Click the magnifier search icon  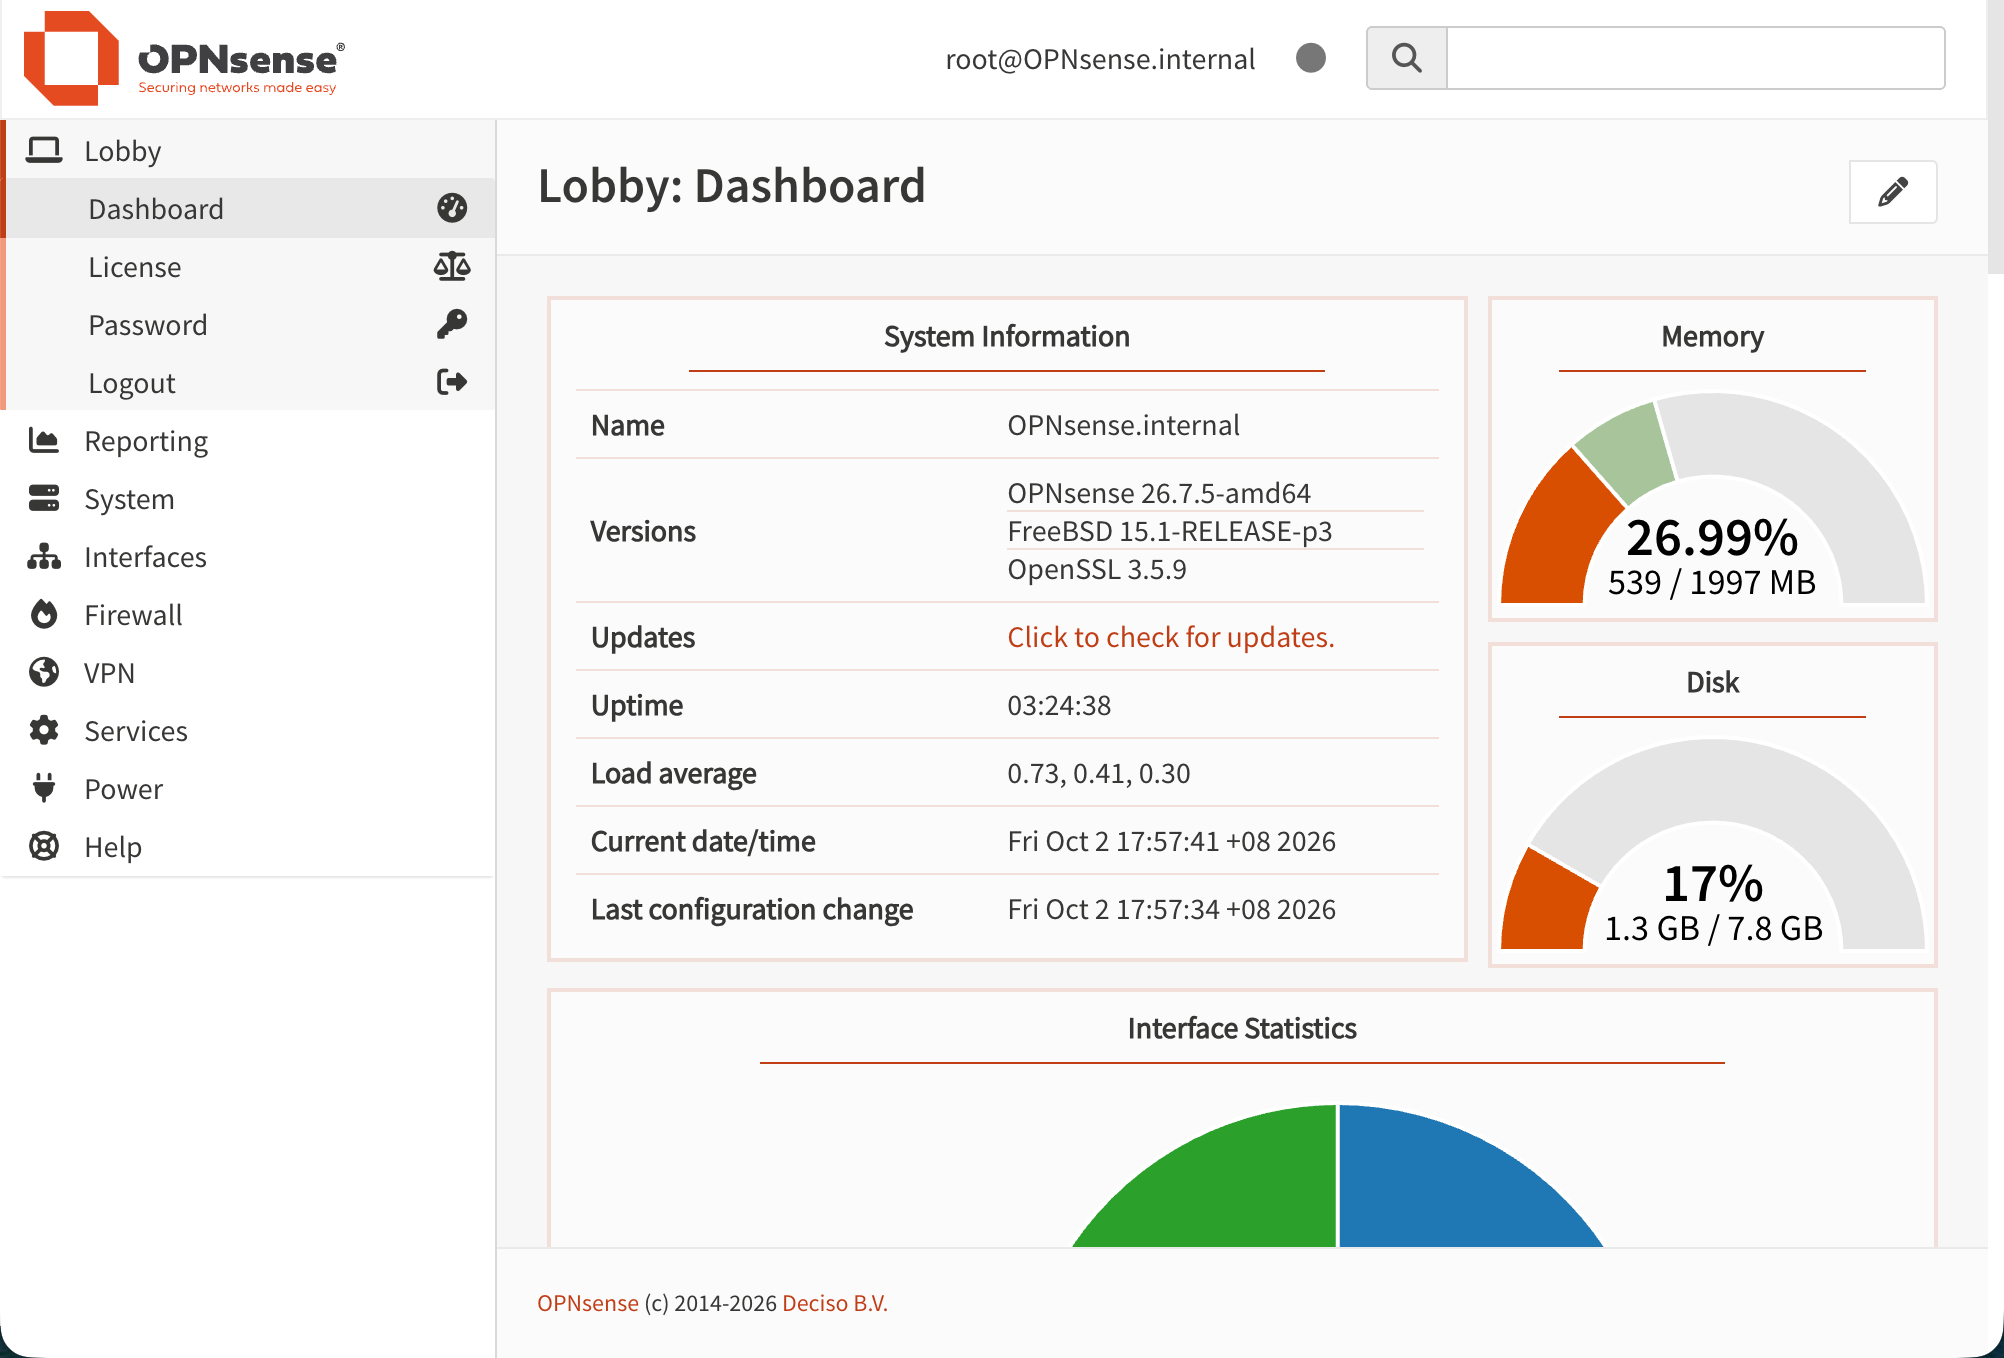(1407, 58)
